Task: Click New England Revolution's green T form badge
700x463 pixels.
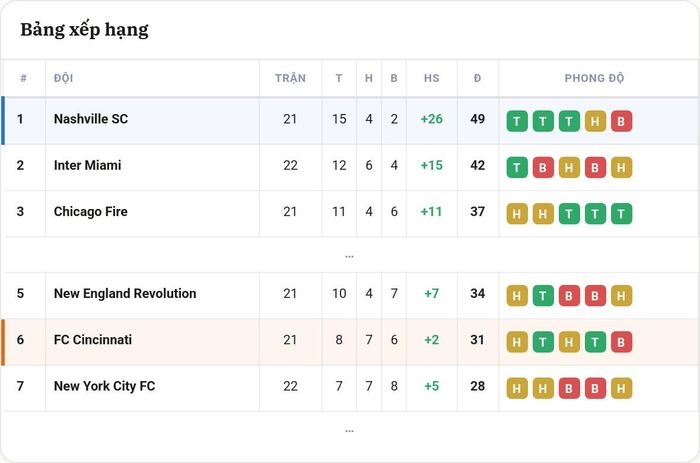Action: 543,296
